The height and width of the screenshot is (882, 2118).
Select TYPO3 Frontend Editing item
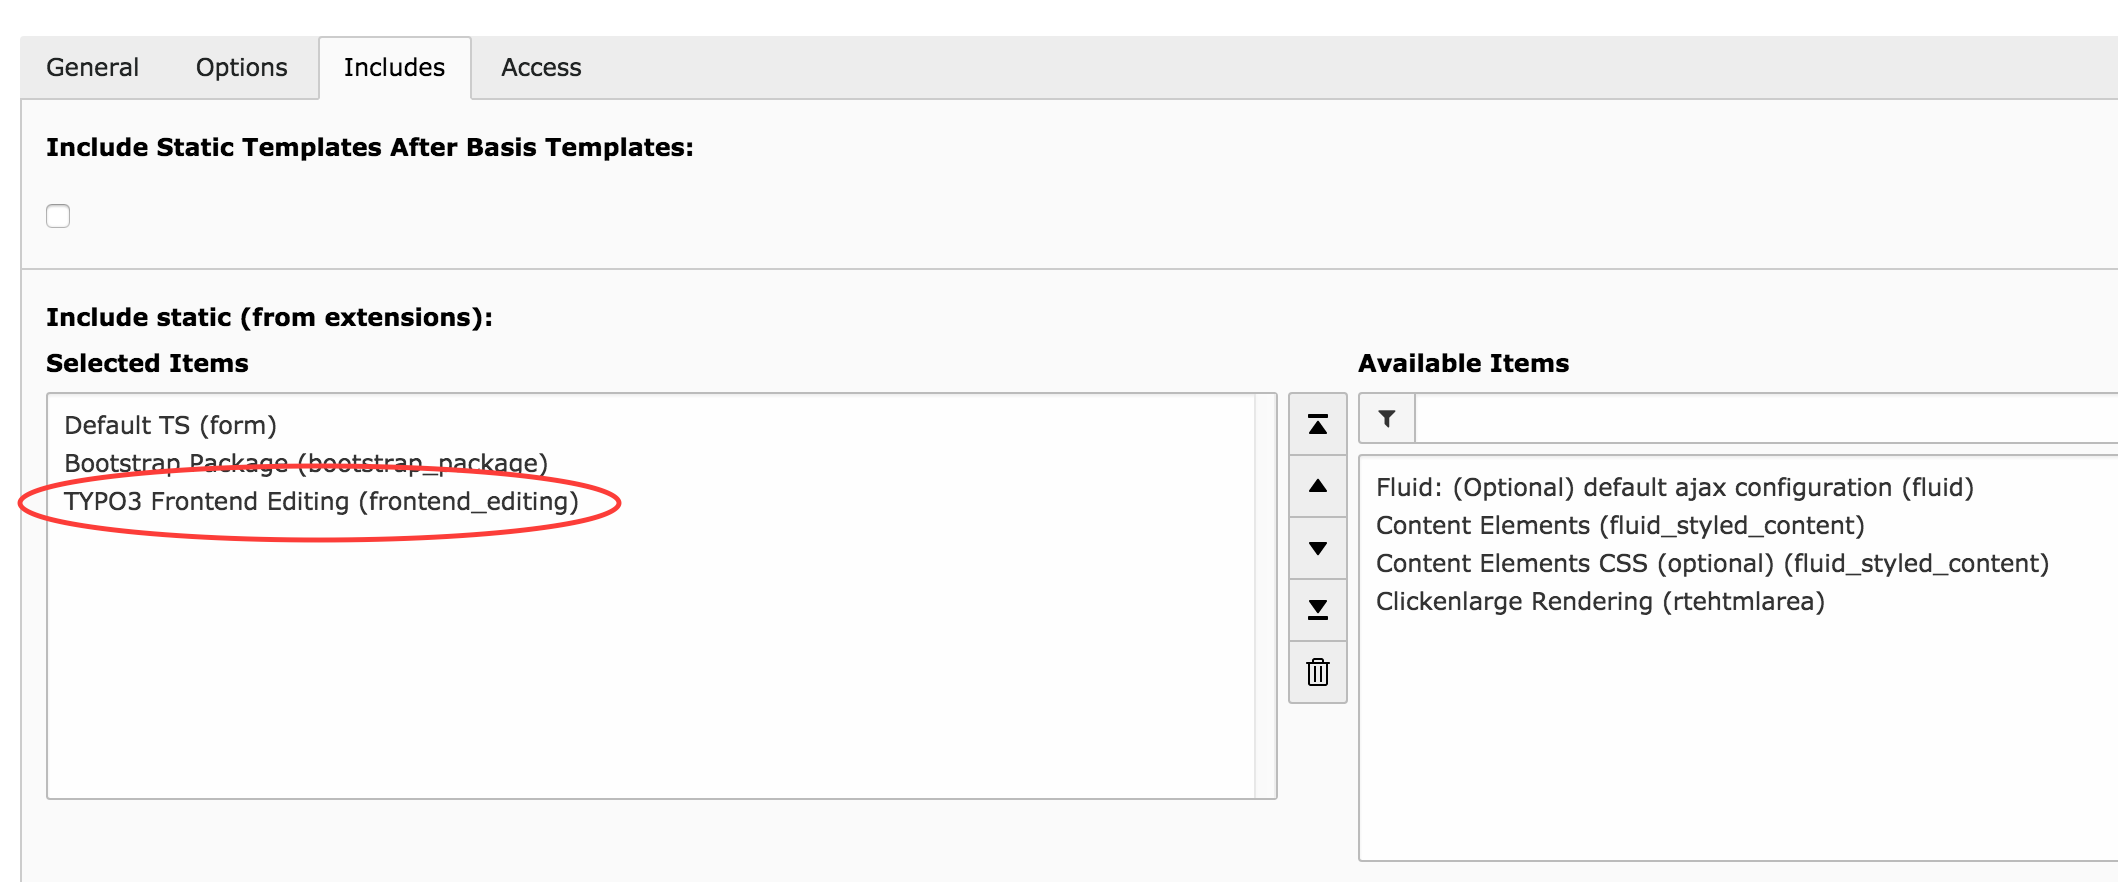(x=321, y=501)
